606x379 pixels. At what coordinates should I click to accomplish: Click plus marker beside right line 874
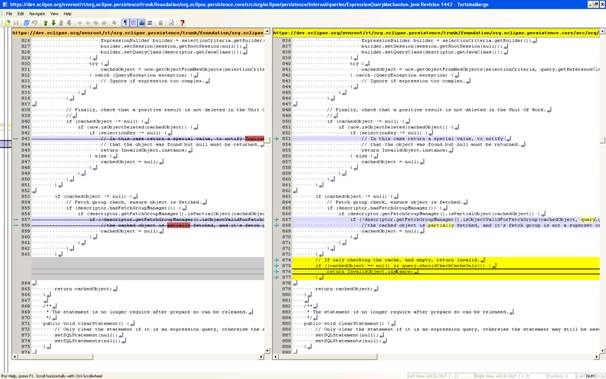[276, 260]
